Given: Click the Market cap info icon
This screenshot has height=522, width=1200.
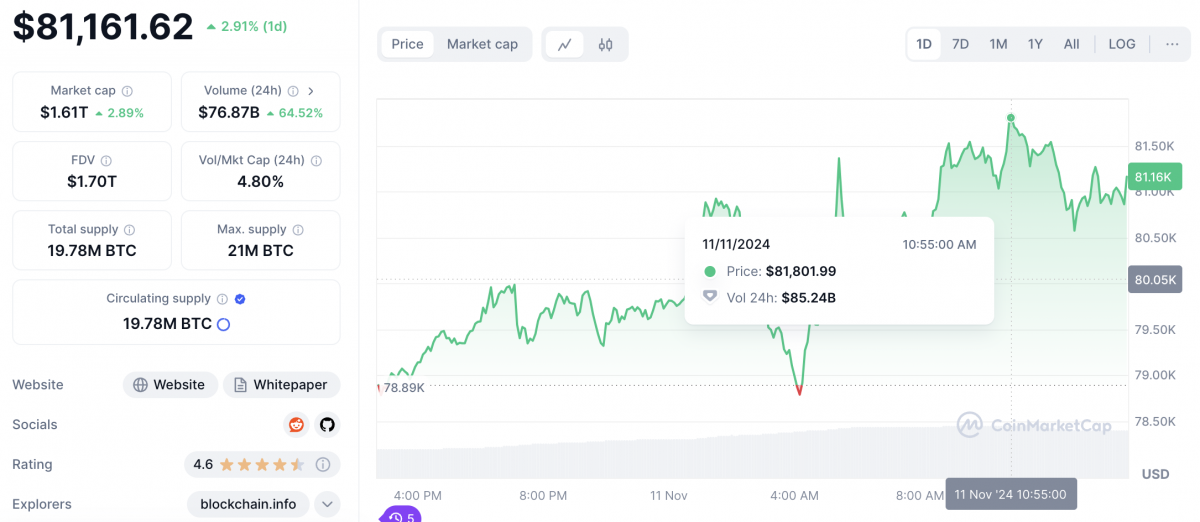Looking at the screenshot, I should point(127,91).
